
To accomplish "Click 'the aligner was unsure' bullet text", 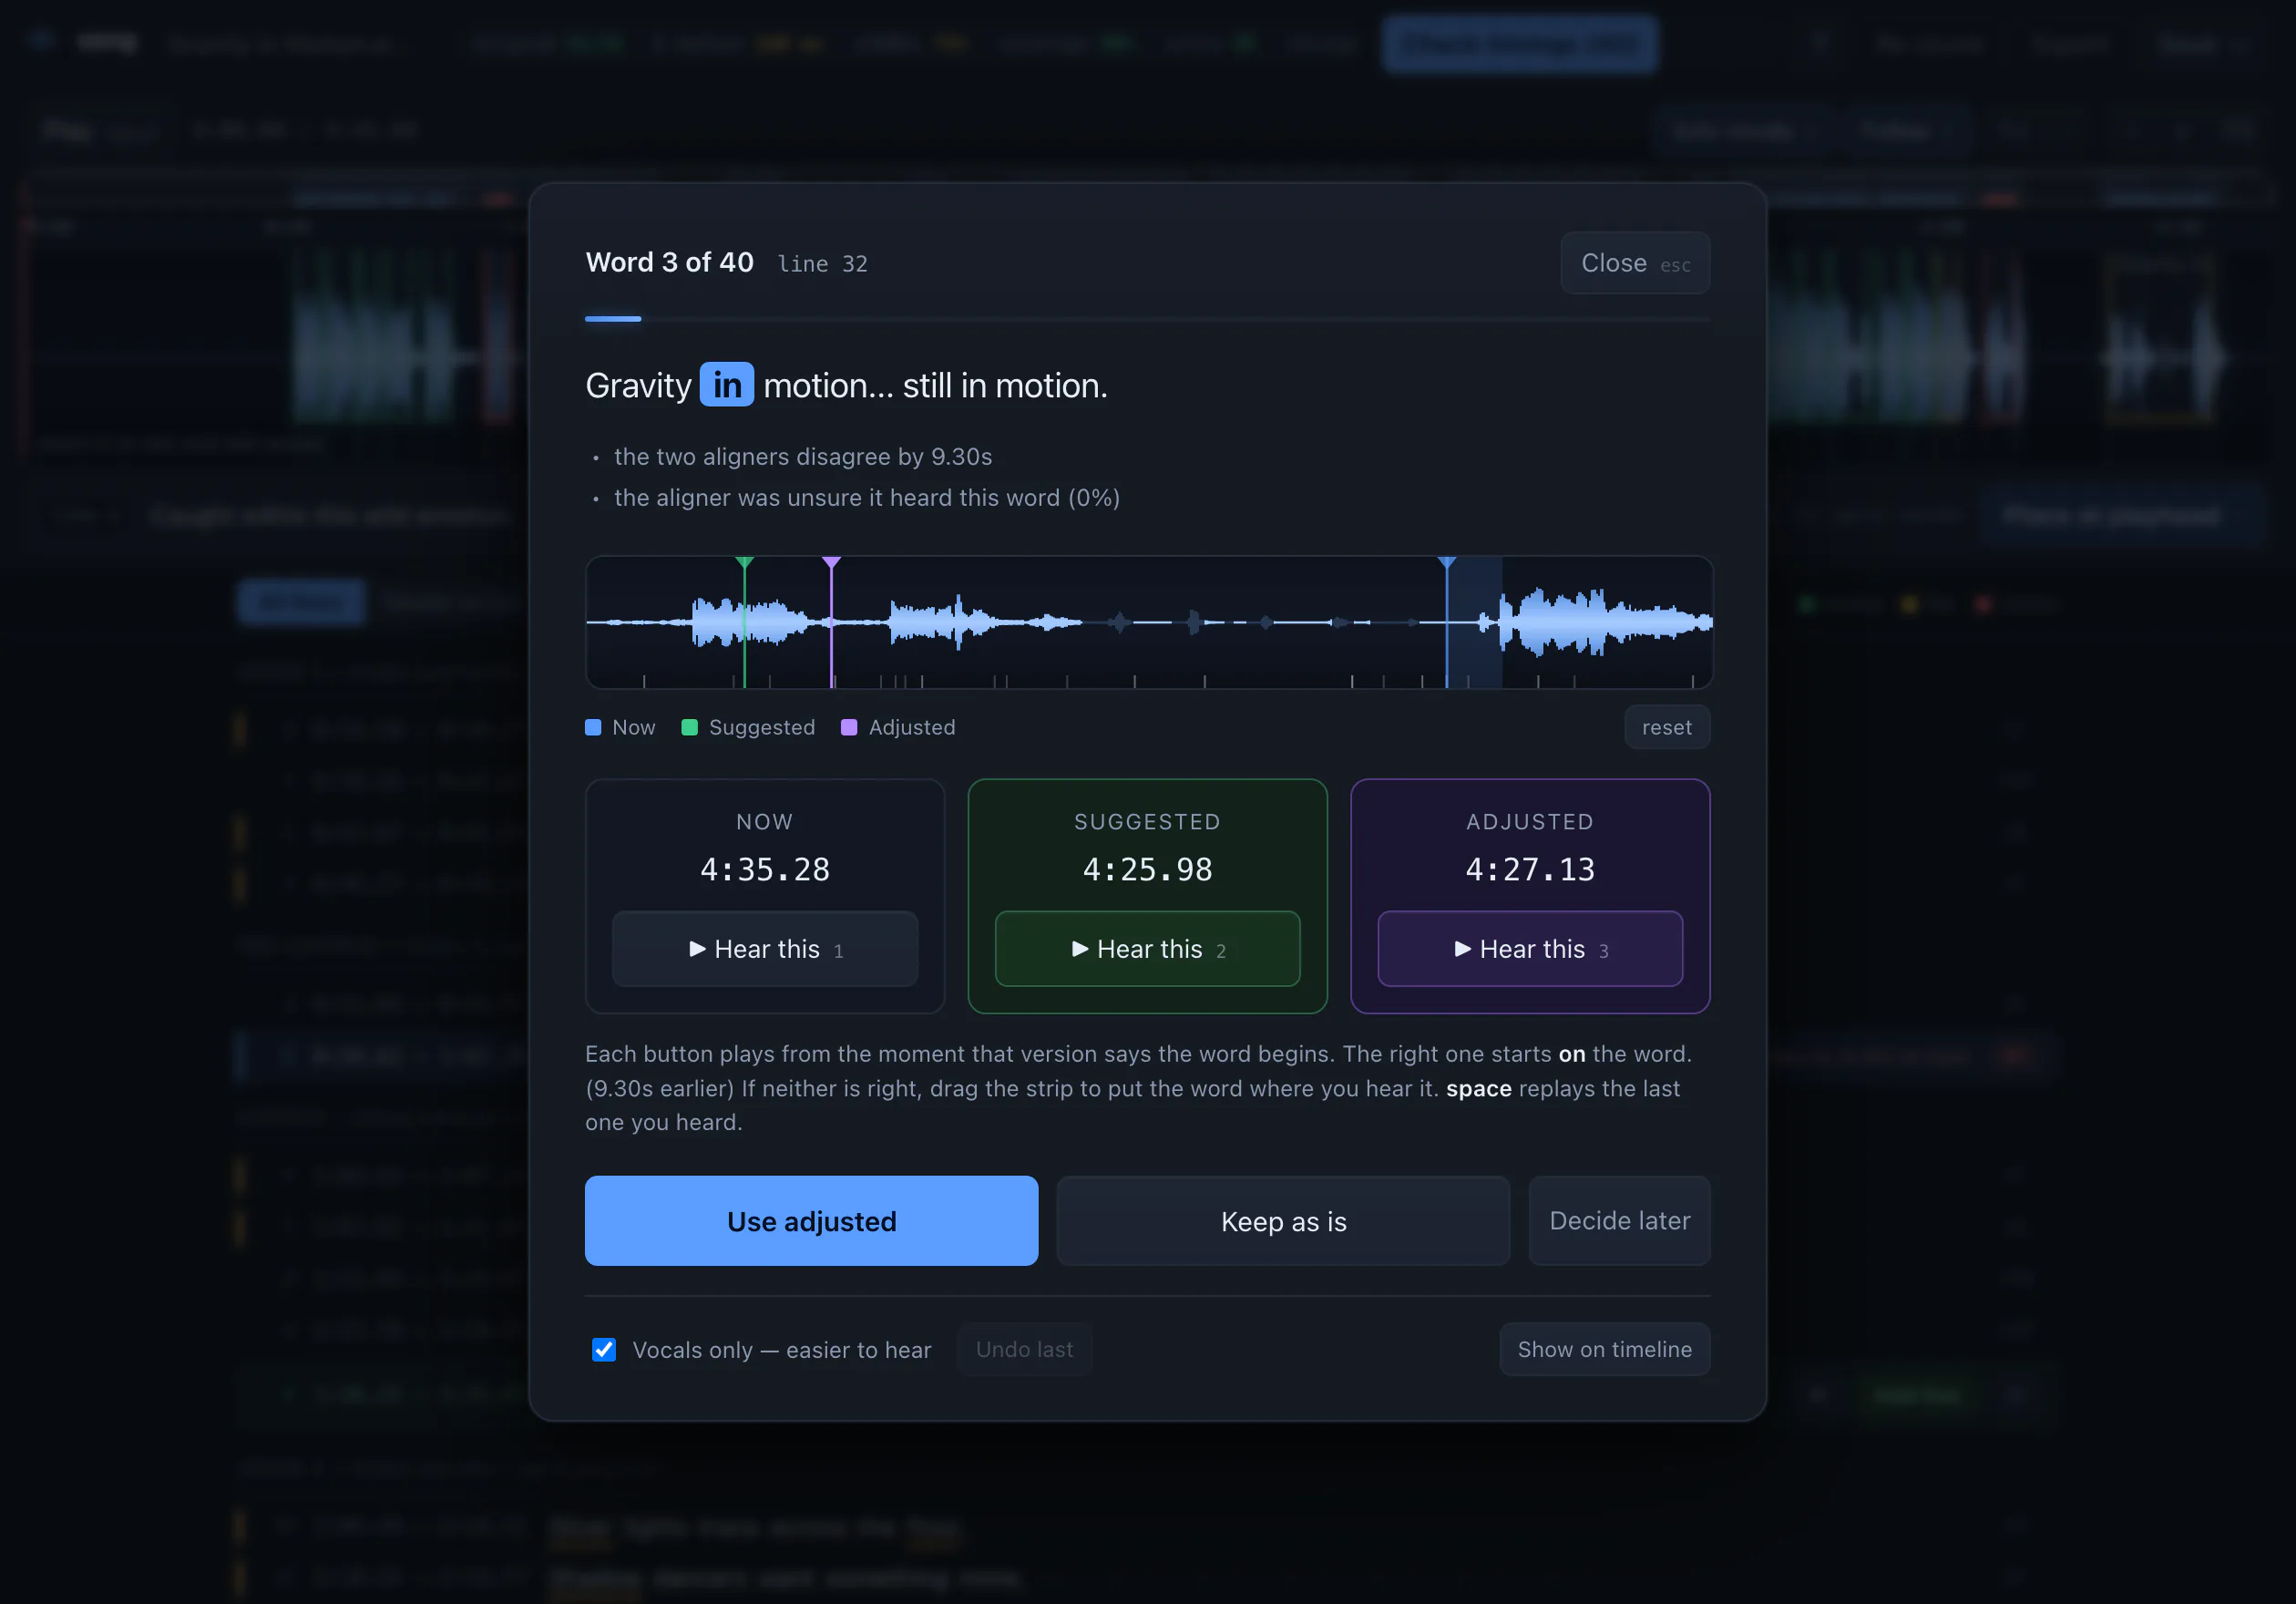I will point(867,498).
